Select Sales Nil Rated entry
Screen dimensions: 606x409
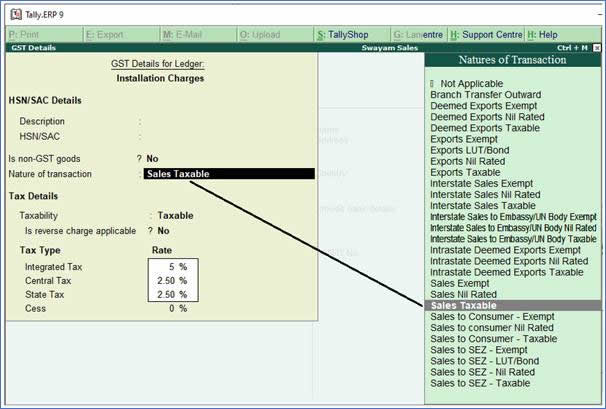(463, 295)
